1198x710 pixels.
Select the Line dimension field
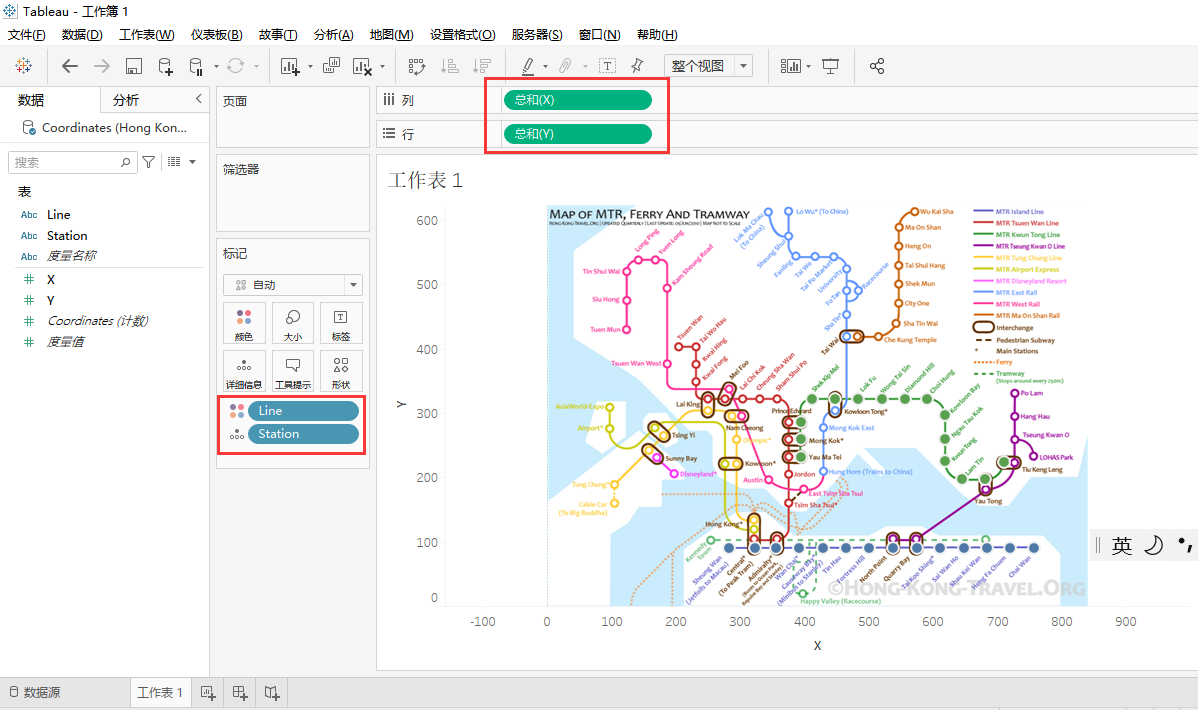pos(58,215)
